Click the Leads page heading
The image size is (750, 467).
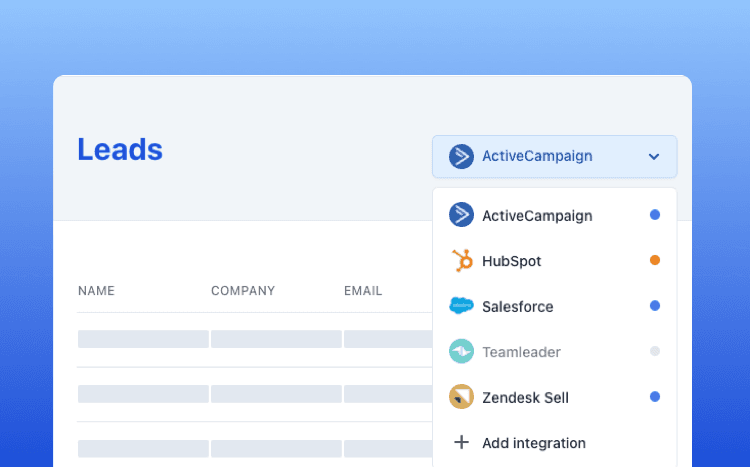[120, 150]
